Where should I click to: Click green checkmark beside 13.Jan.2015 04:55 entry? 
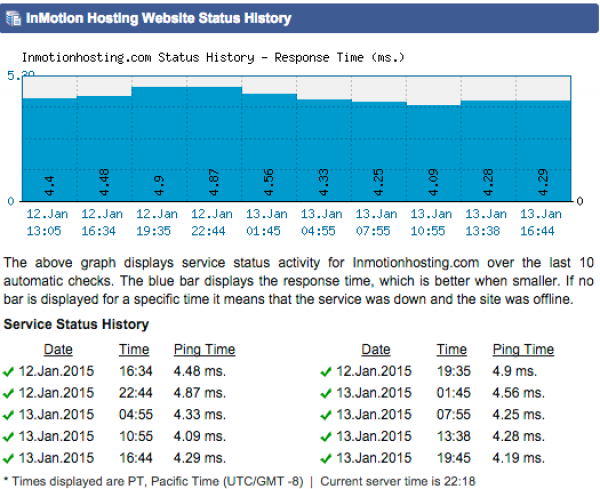(10, 415)
